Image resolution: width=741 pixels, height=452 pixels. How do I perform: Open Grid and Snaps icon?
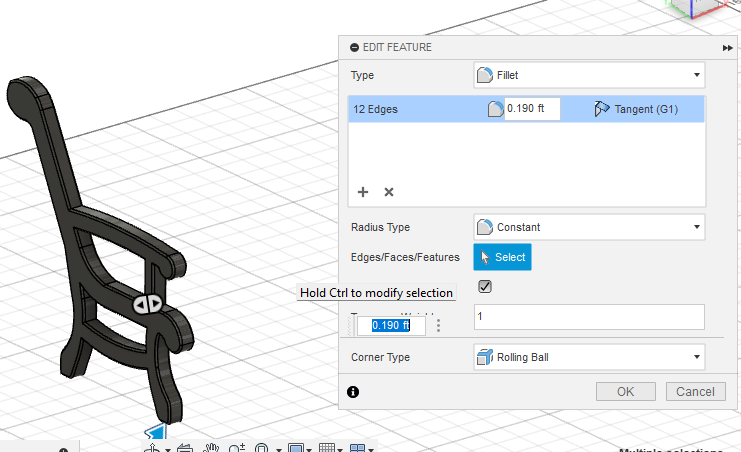(x=327, y=448)
